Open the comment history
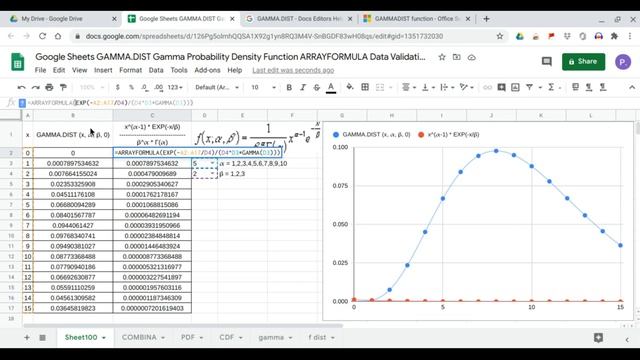Image resolution: width=640 pixels, height=360 pixels. pos(547,62)
